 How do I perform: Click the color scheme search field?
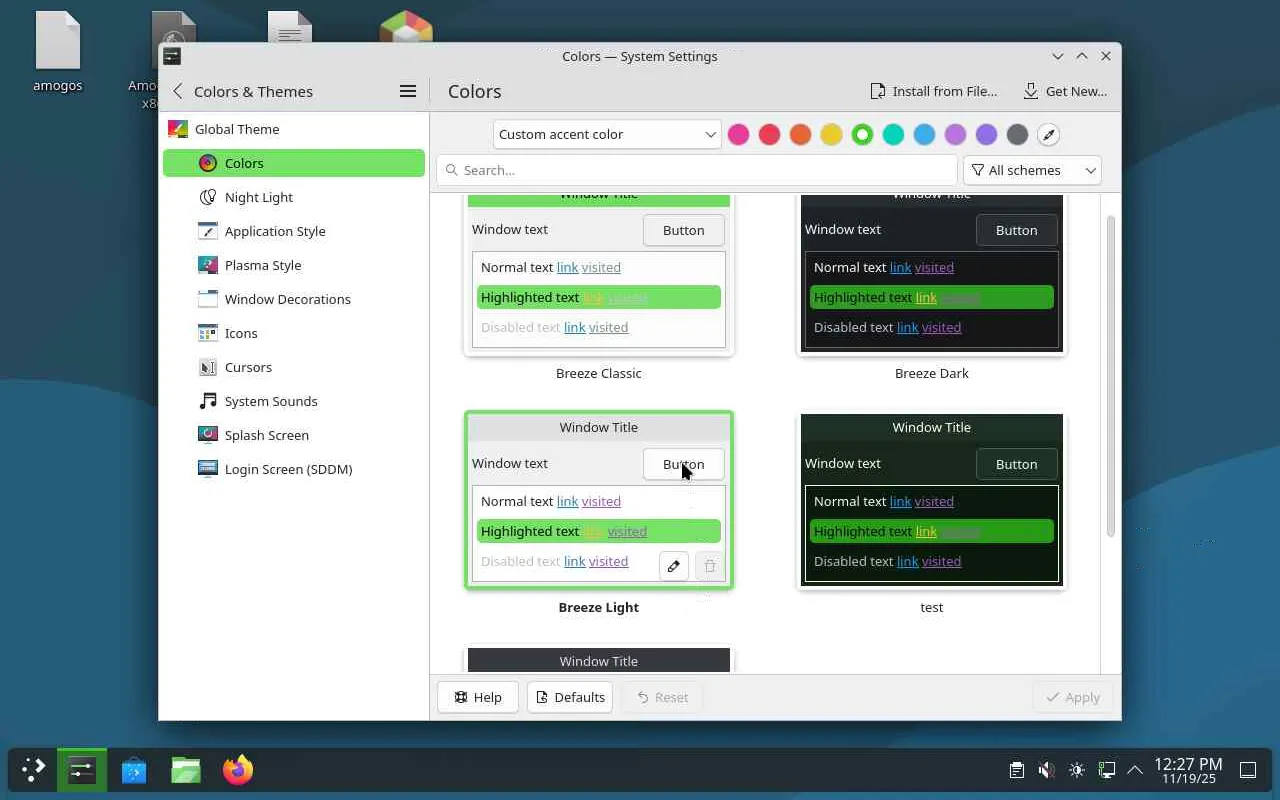coord(697,170)
